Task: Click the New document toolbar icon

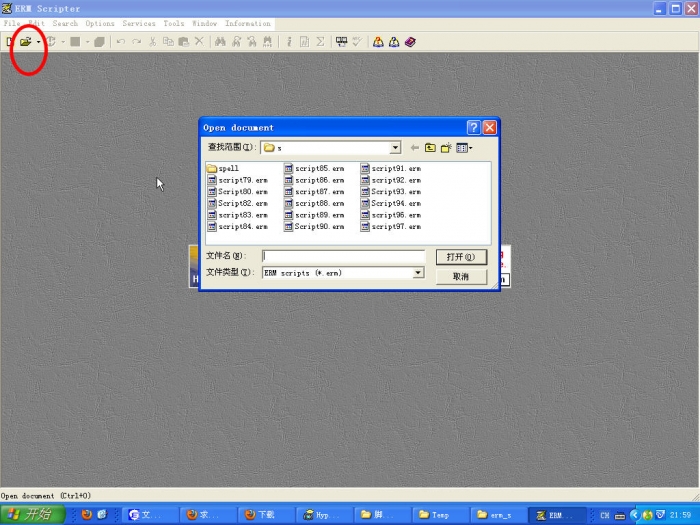Action: (10, 42)
